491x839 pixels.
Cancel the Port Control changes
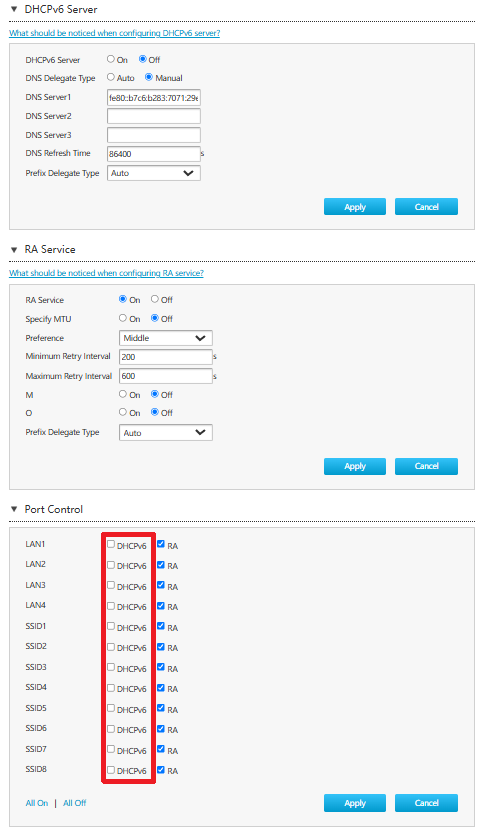click(x=426, y=803)
